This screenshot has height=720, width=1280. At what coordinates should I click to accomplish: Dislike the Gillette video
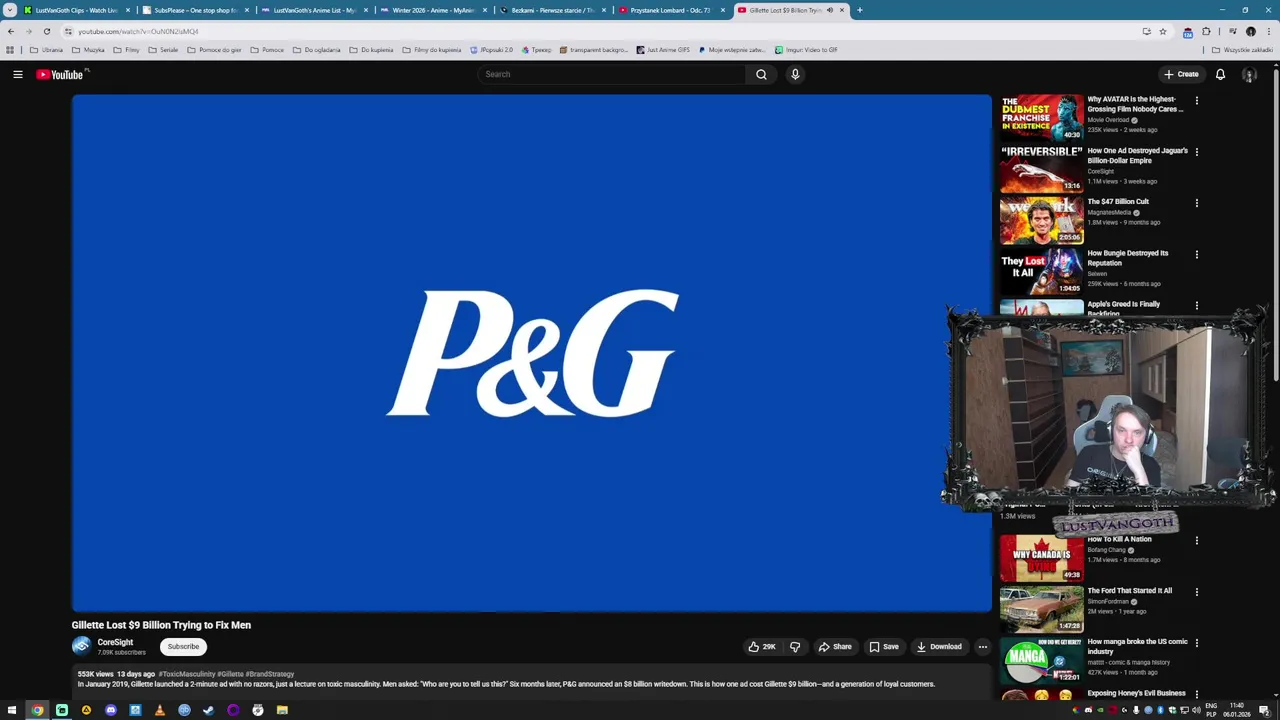795,647
